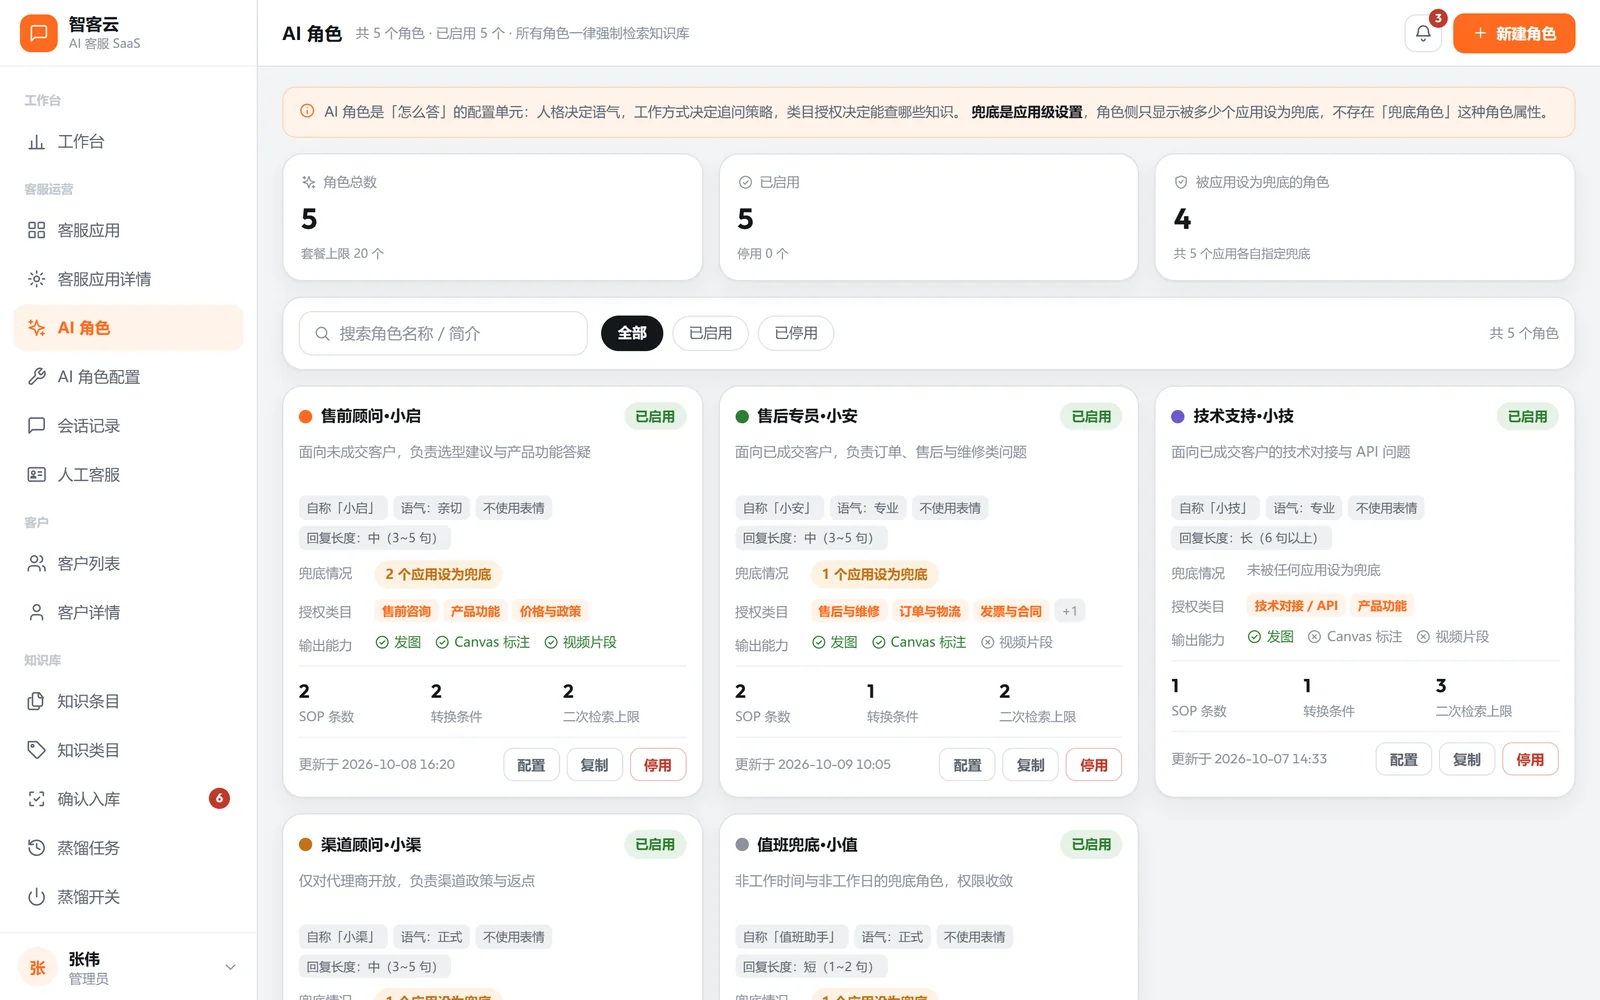Go to 蒸馏任务 page
Viewport: 1600px width, 1000px height.
128,848
